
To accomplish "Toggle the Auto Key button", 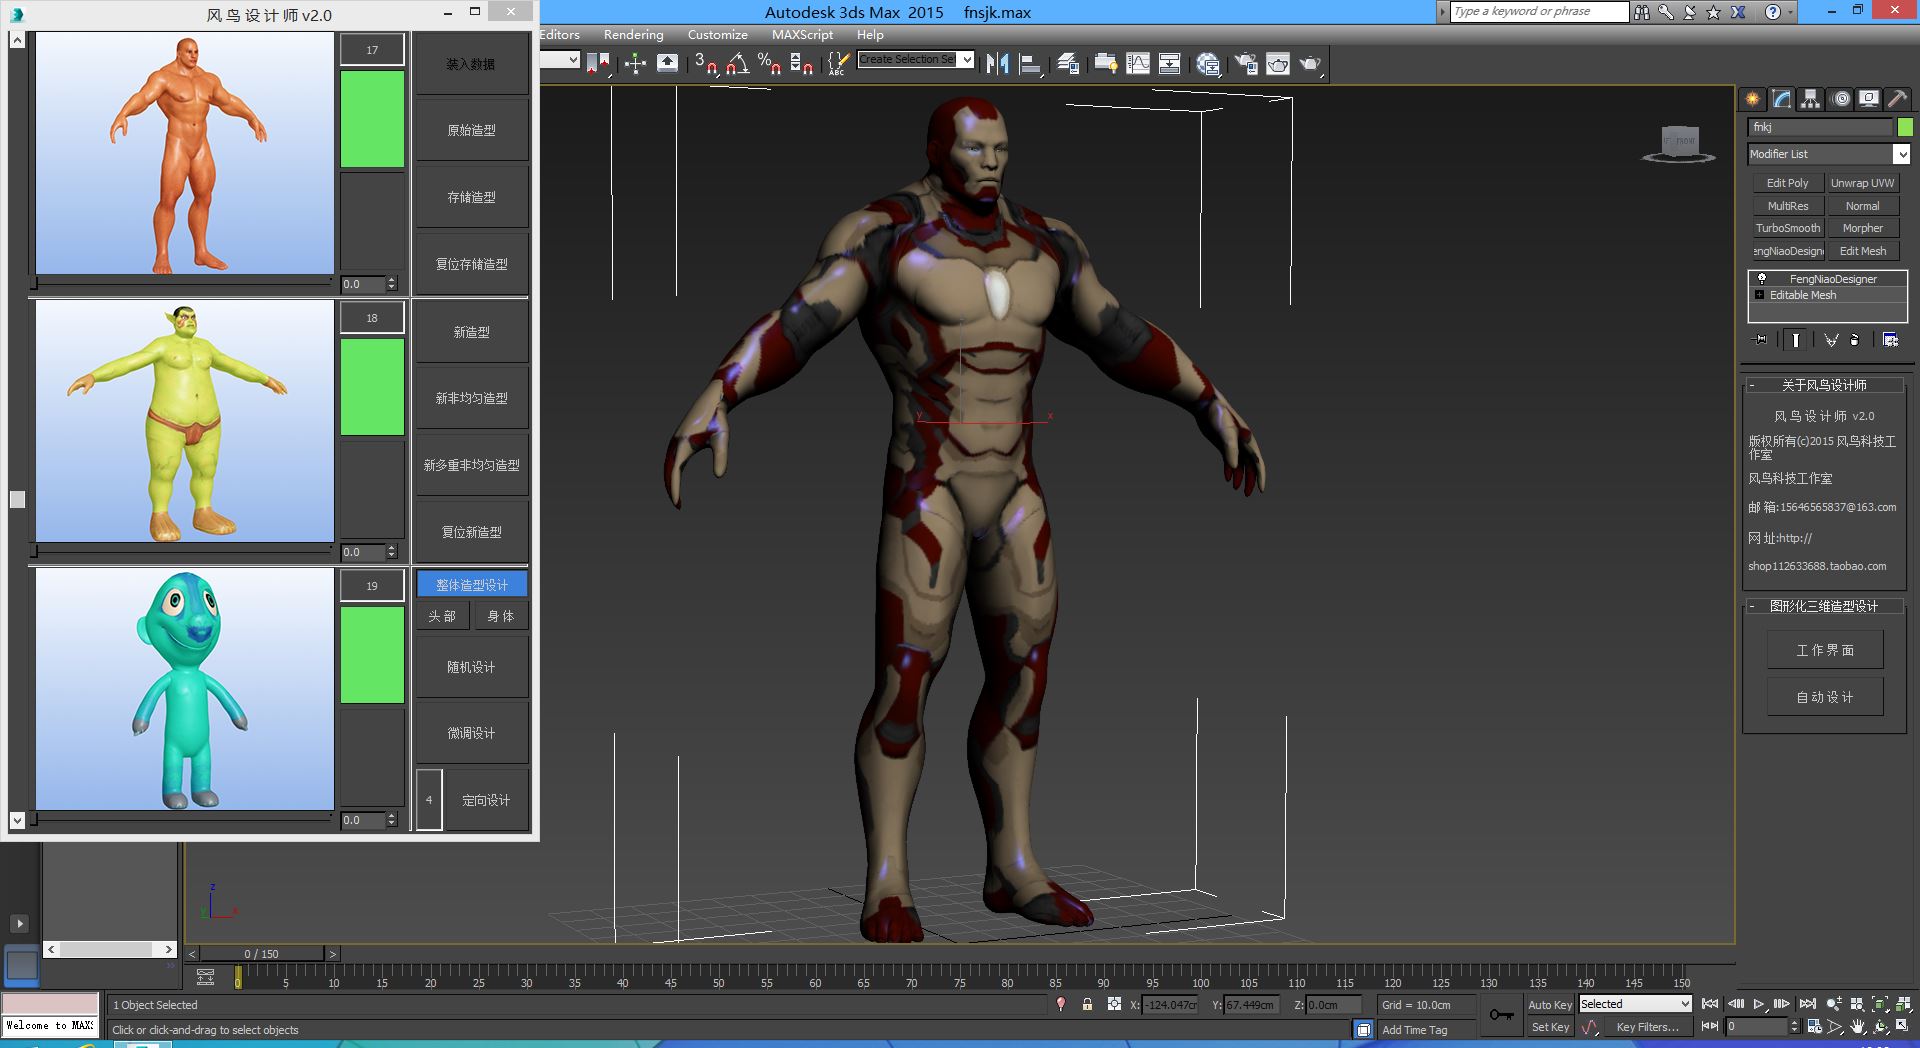I will (x=1549, y=1005).
